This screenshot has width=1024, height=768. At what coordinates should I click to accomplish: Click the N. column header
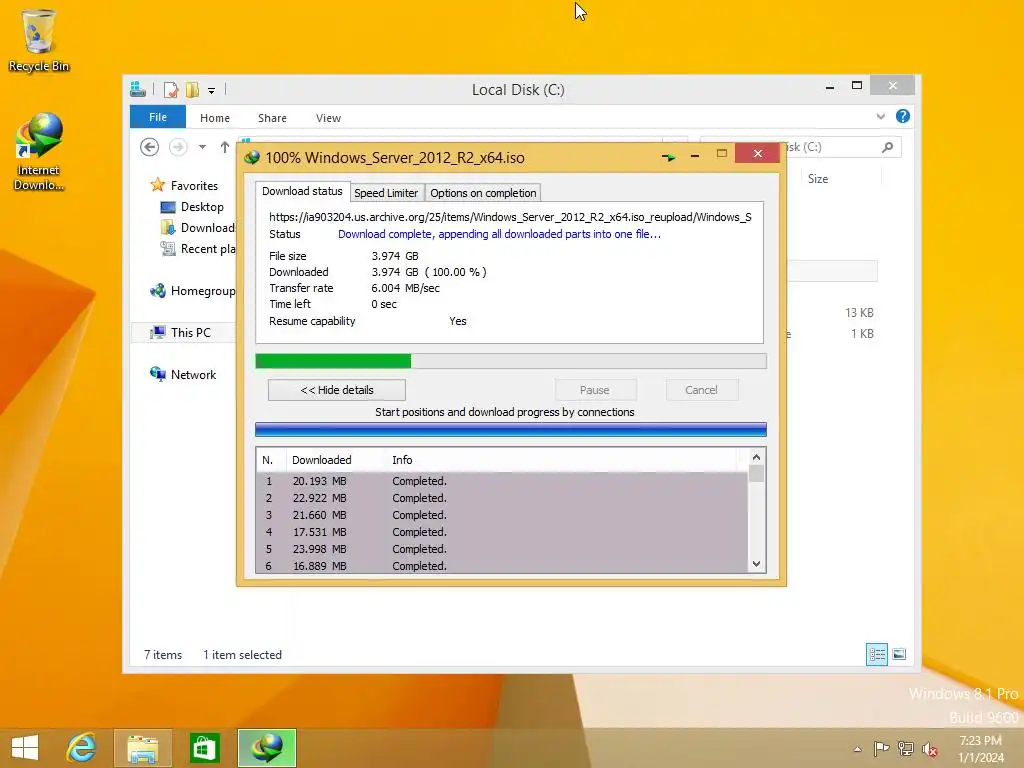pos(270,460)
